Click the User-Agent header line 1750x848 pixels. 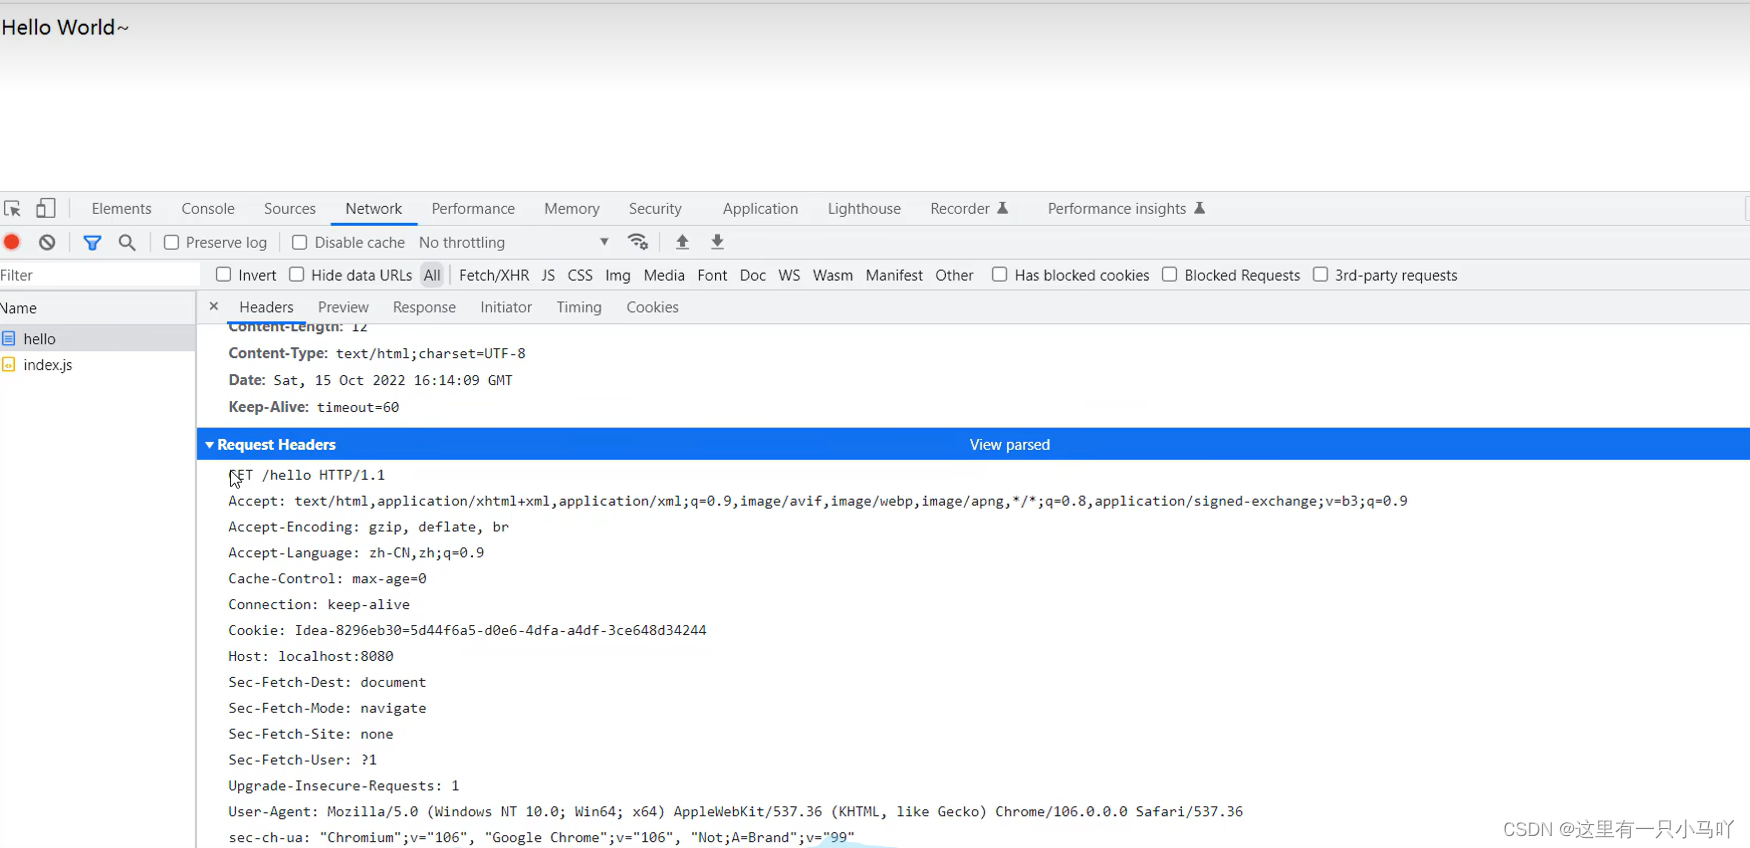[735, 811]
